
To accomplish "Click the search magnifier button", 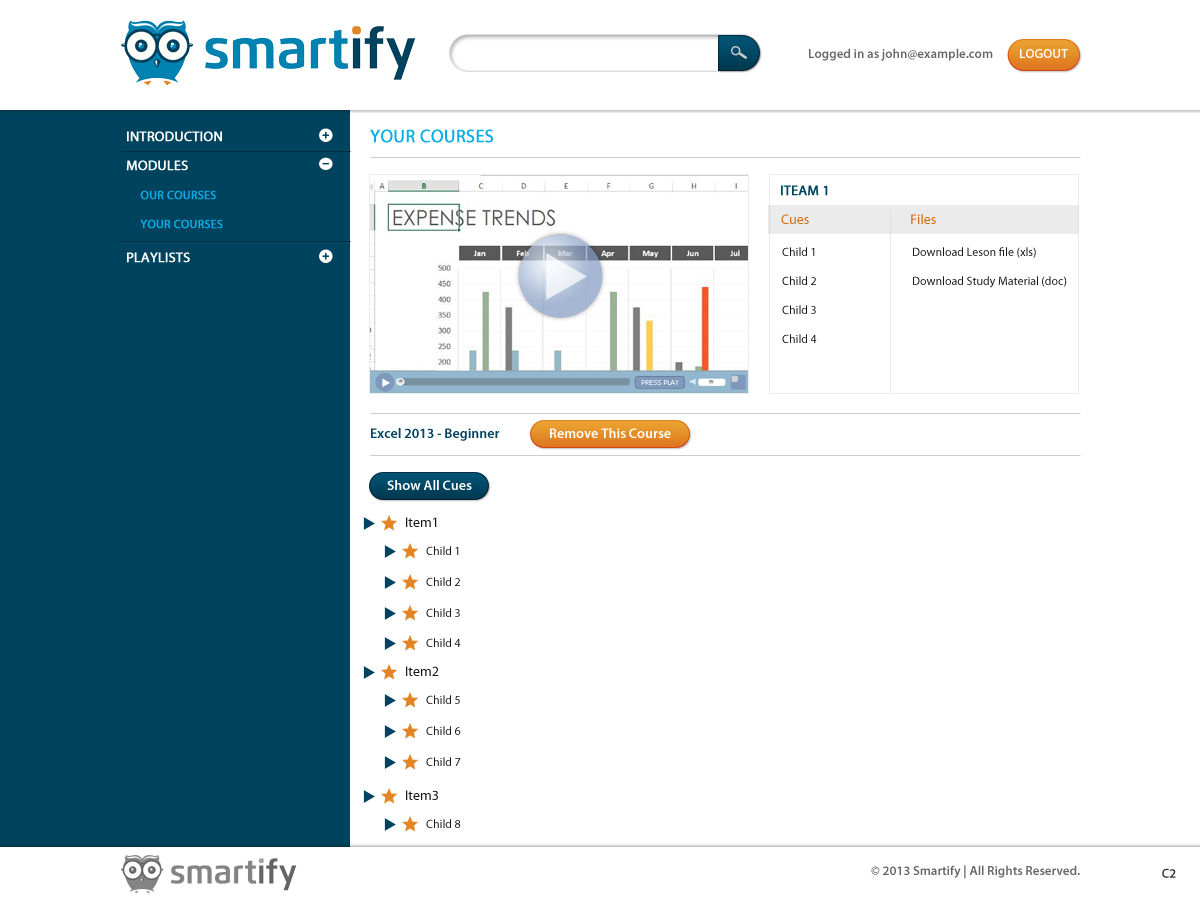I will click(739, 53).
